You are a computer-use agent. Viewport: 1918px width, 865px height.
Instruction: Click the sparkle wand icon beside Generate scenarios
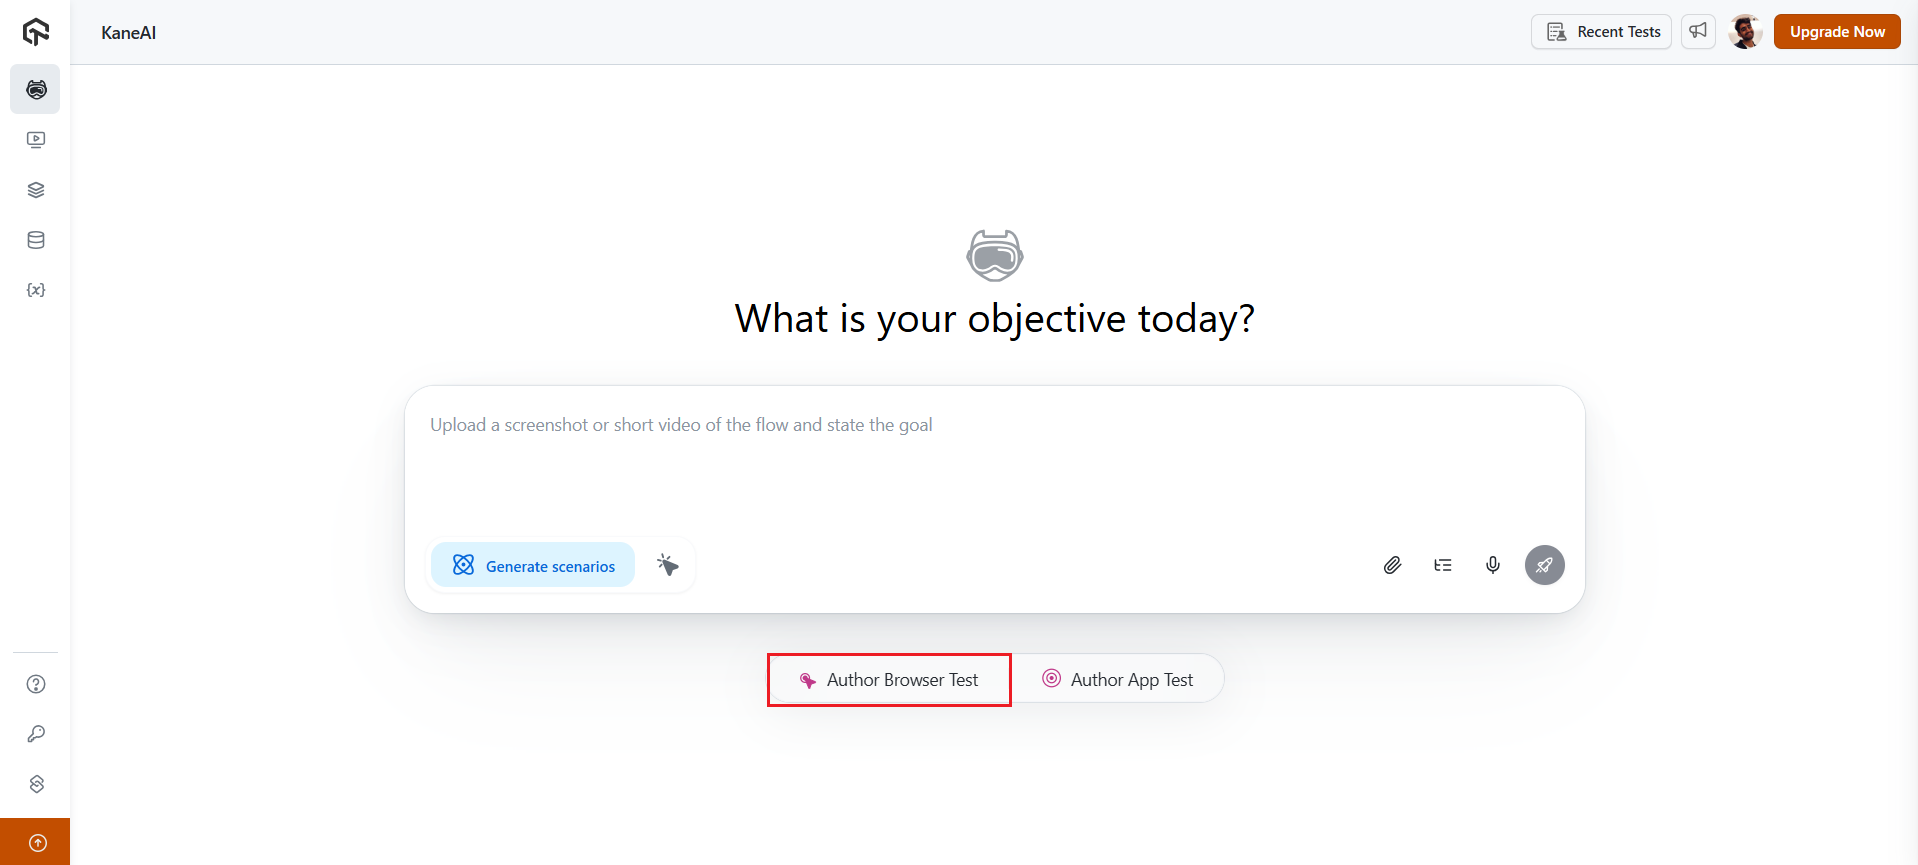(667, 565)
